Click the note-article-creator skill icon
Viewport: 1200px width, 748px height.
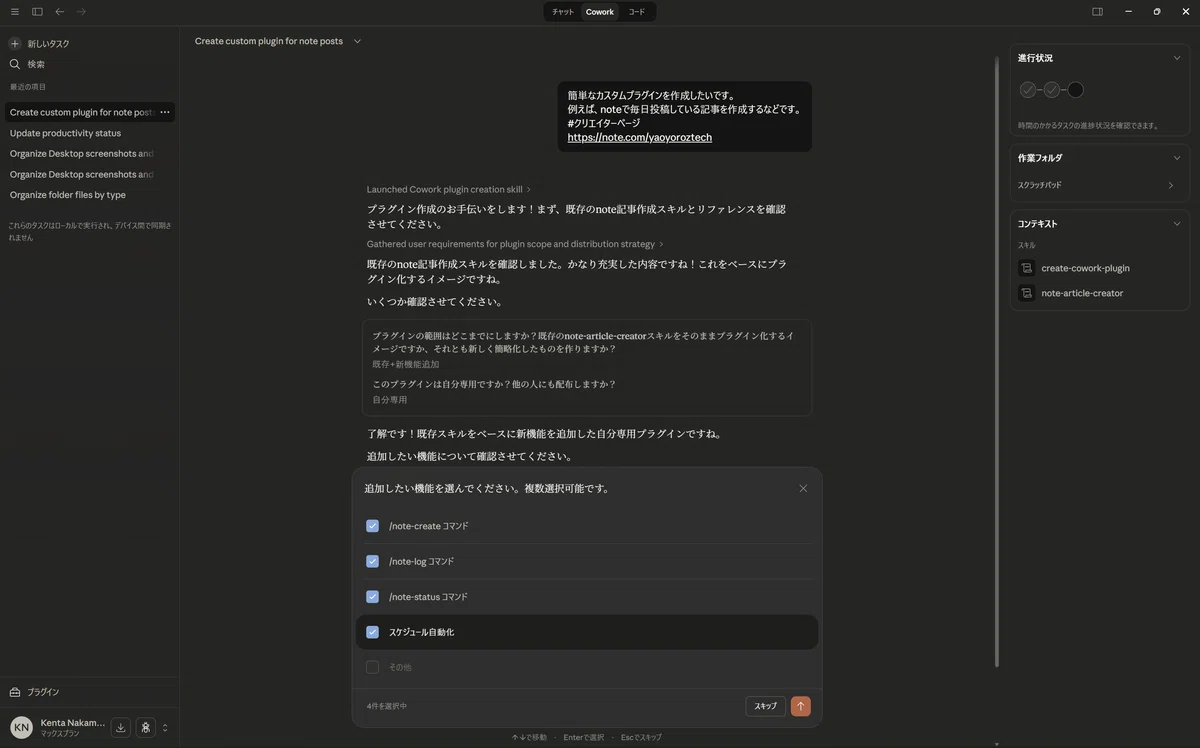[1026, 293]
